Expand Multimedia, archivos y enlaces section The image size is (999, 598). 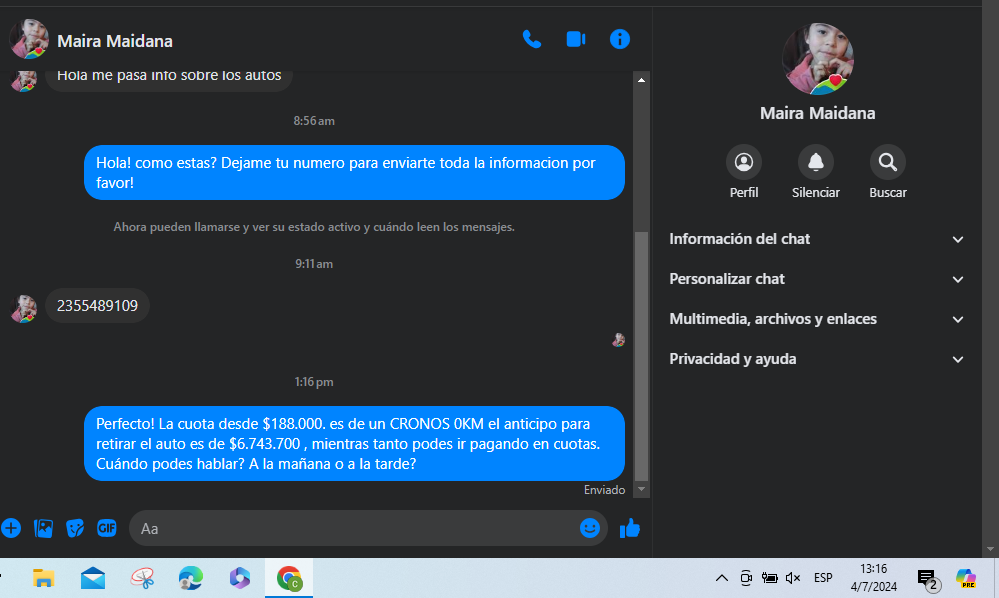[x=816, y=319]
